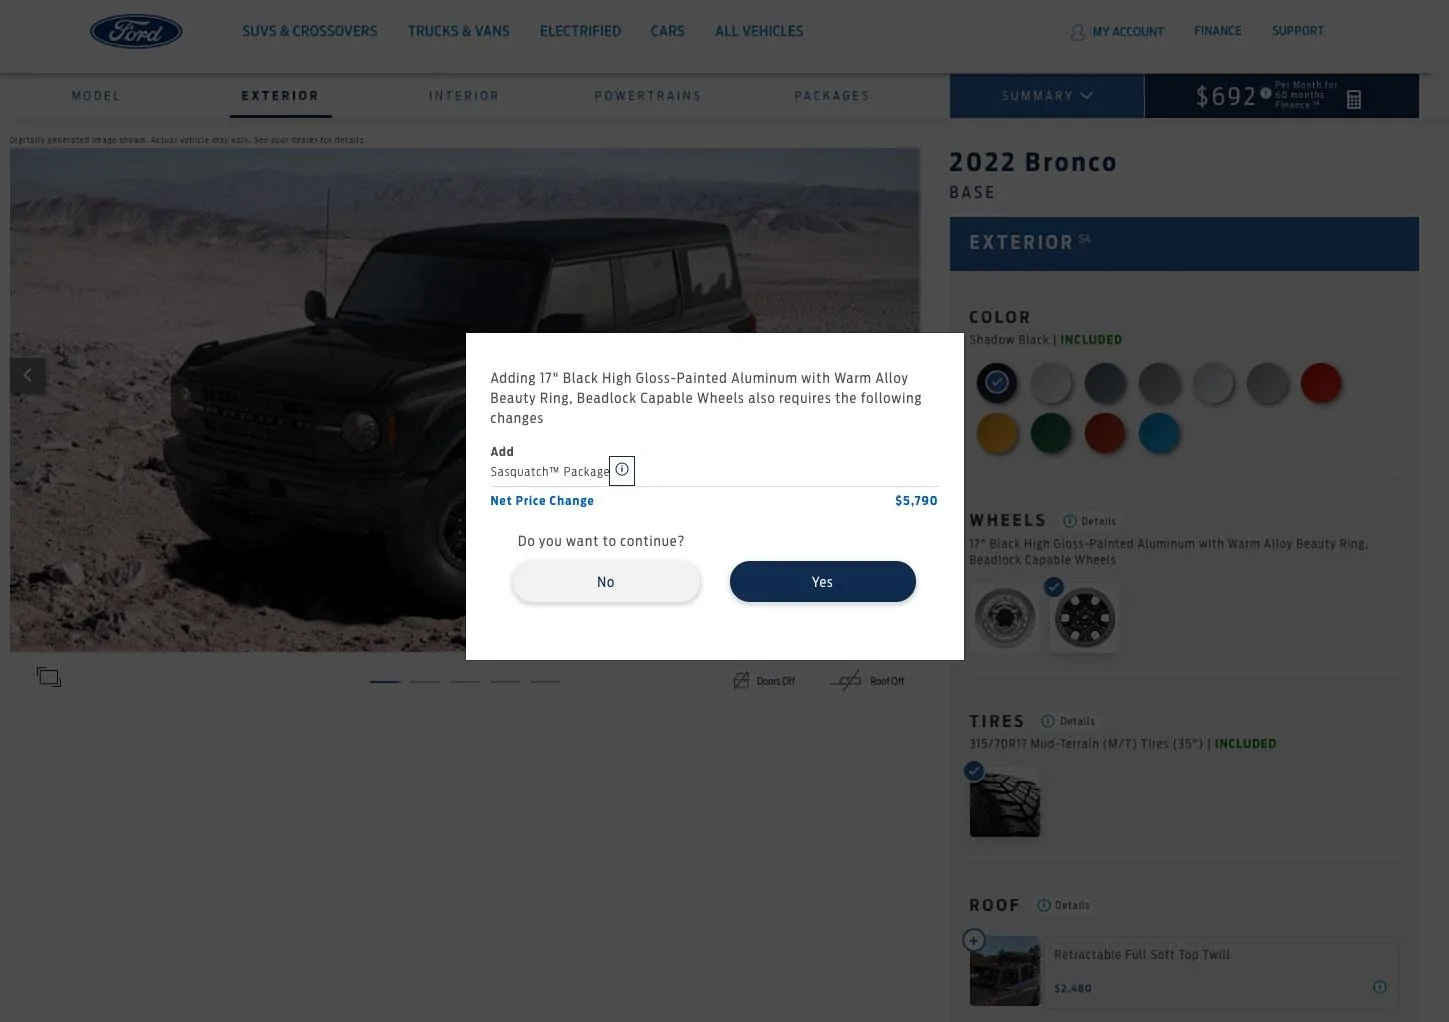
Task: Open Electrified menu
Action: click(x=580, y=31)
